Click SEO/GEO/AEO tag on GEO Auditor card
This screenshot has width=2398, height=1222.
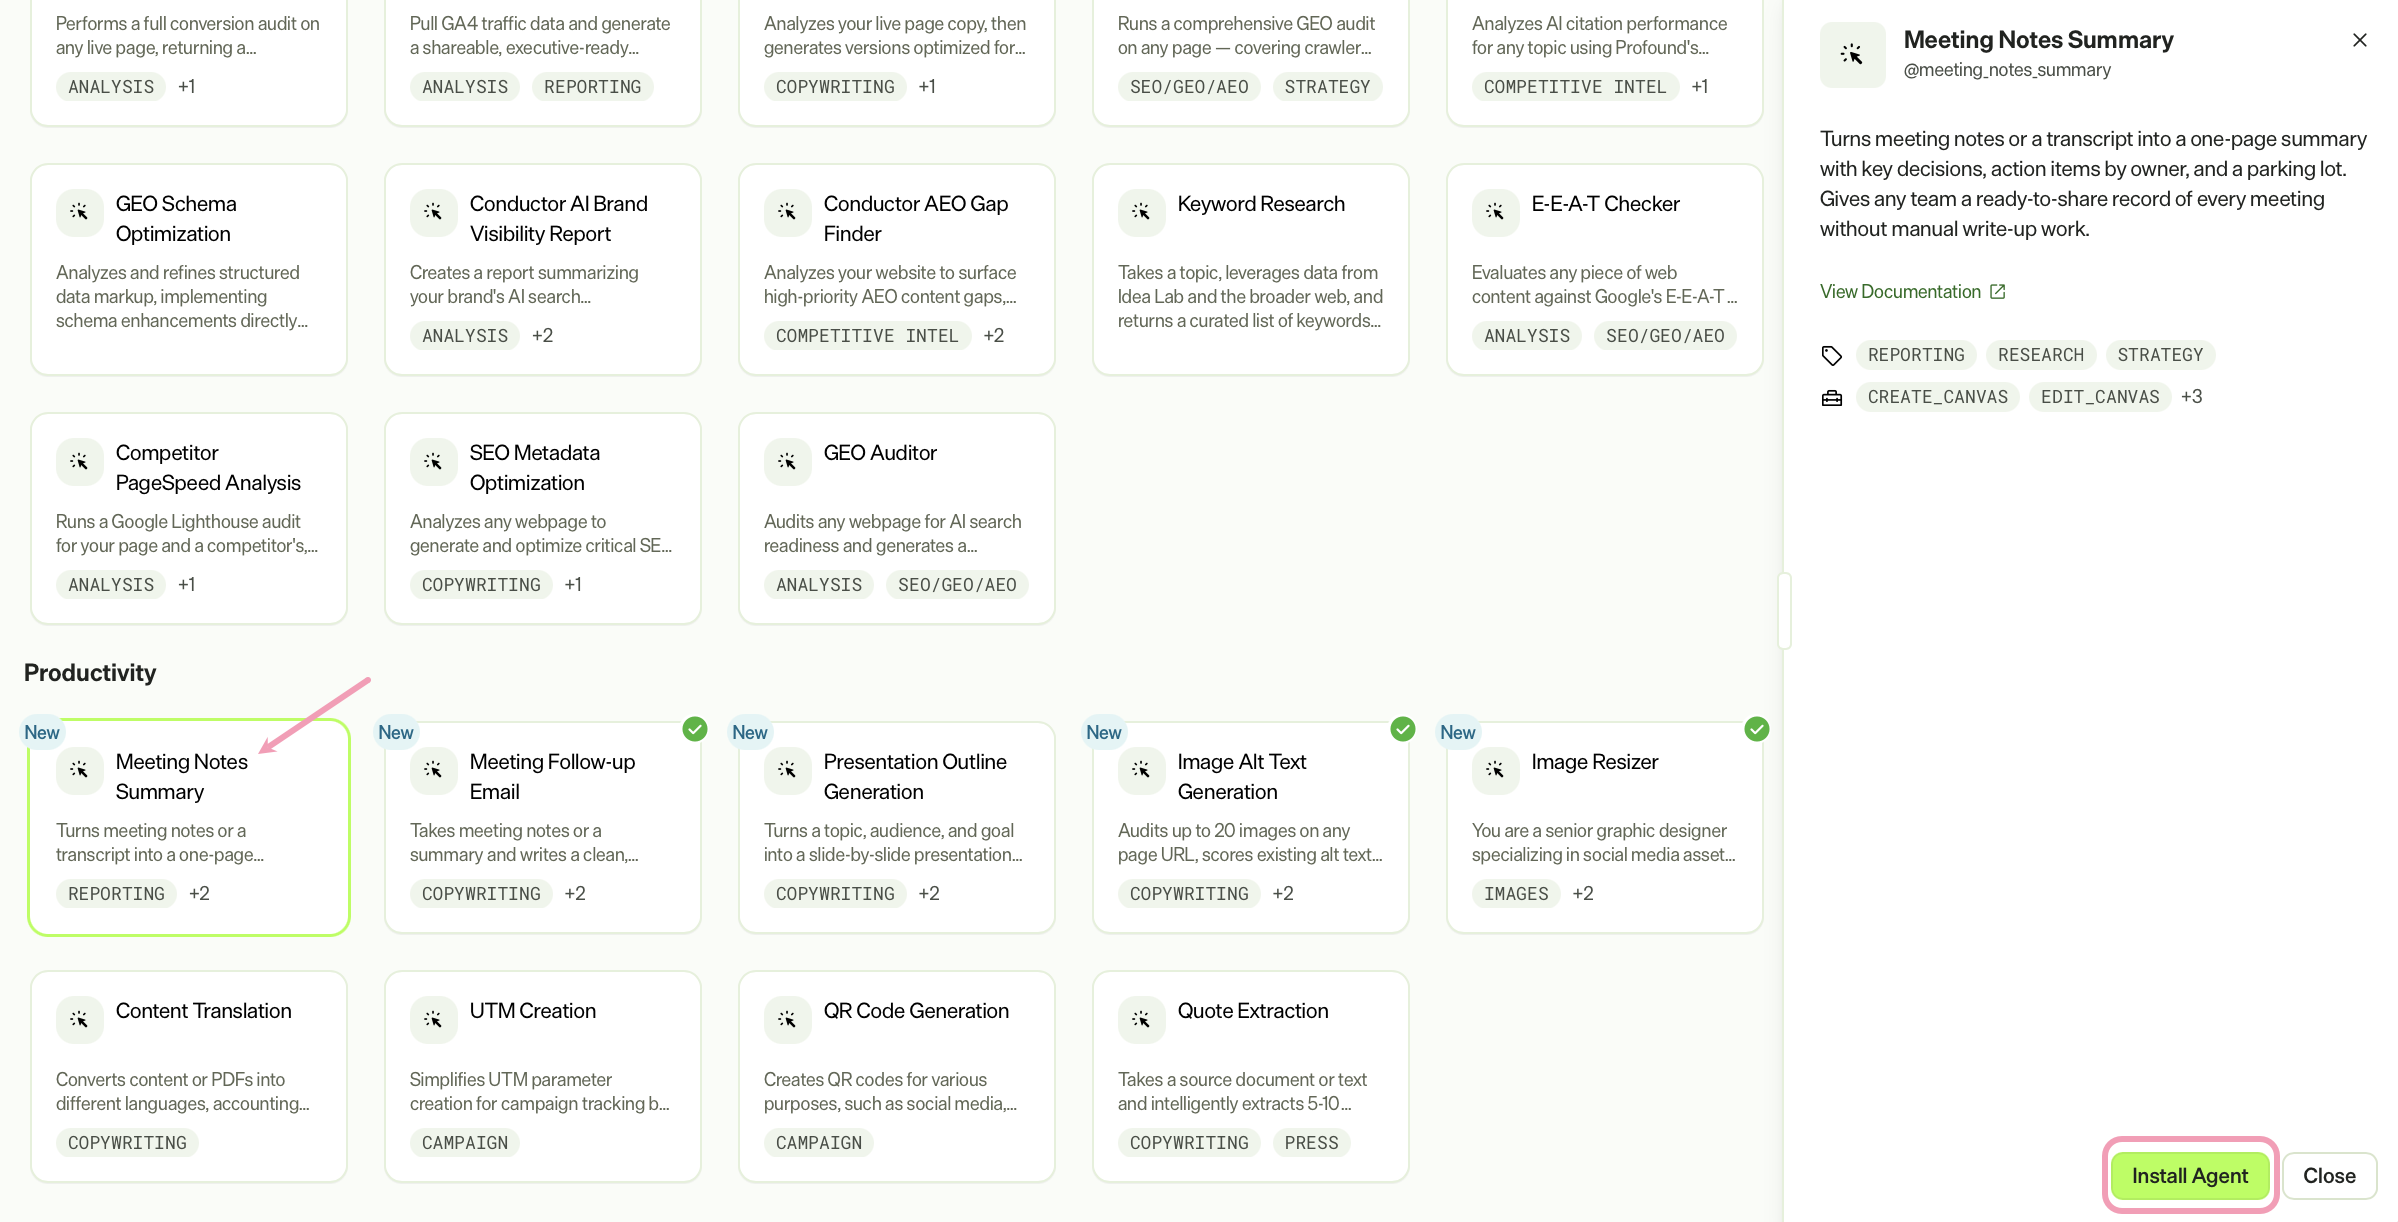957,585
